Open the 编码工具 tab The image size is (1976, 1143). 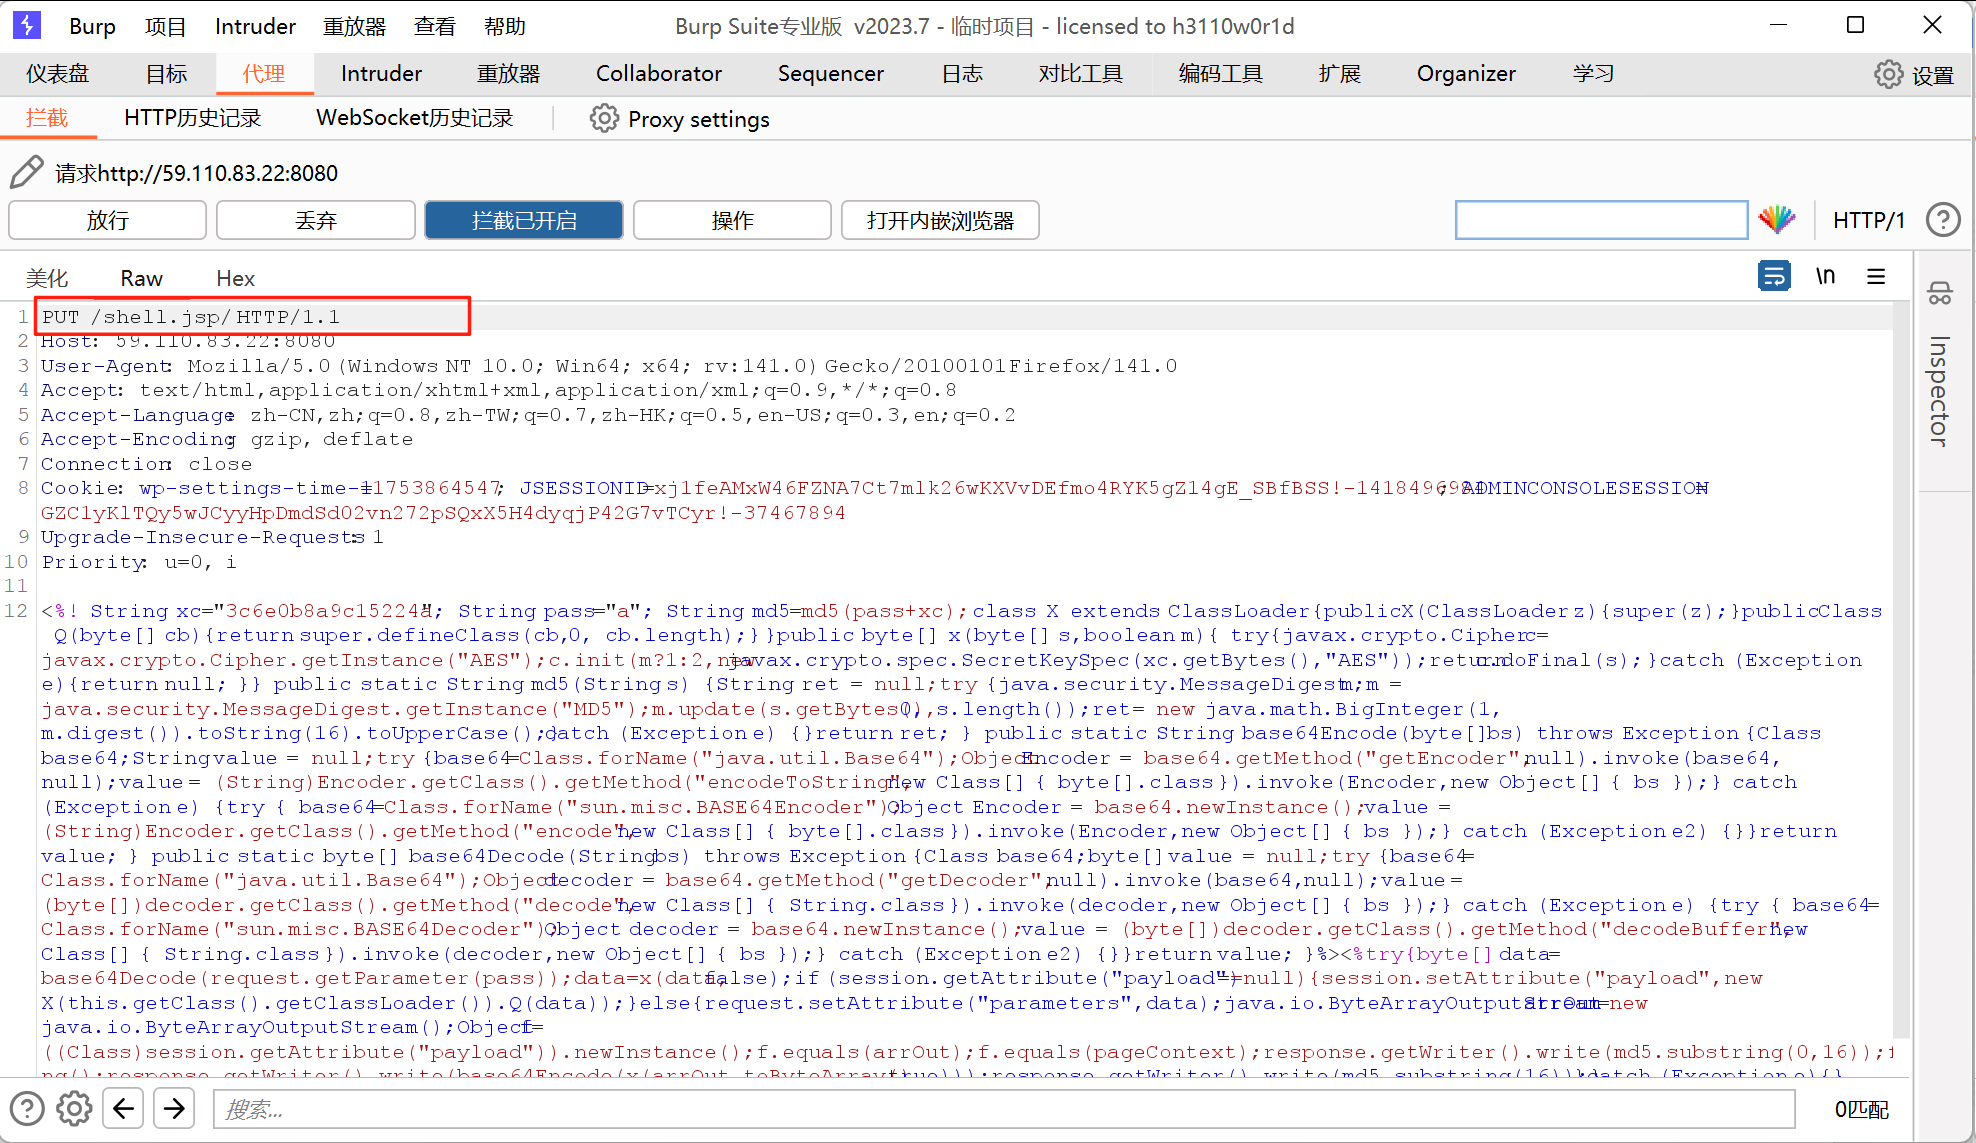(x=1220, y=74)
